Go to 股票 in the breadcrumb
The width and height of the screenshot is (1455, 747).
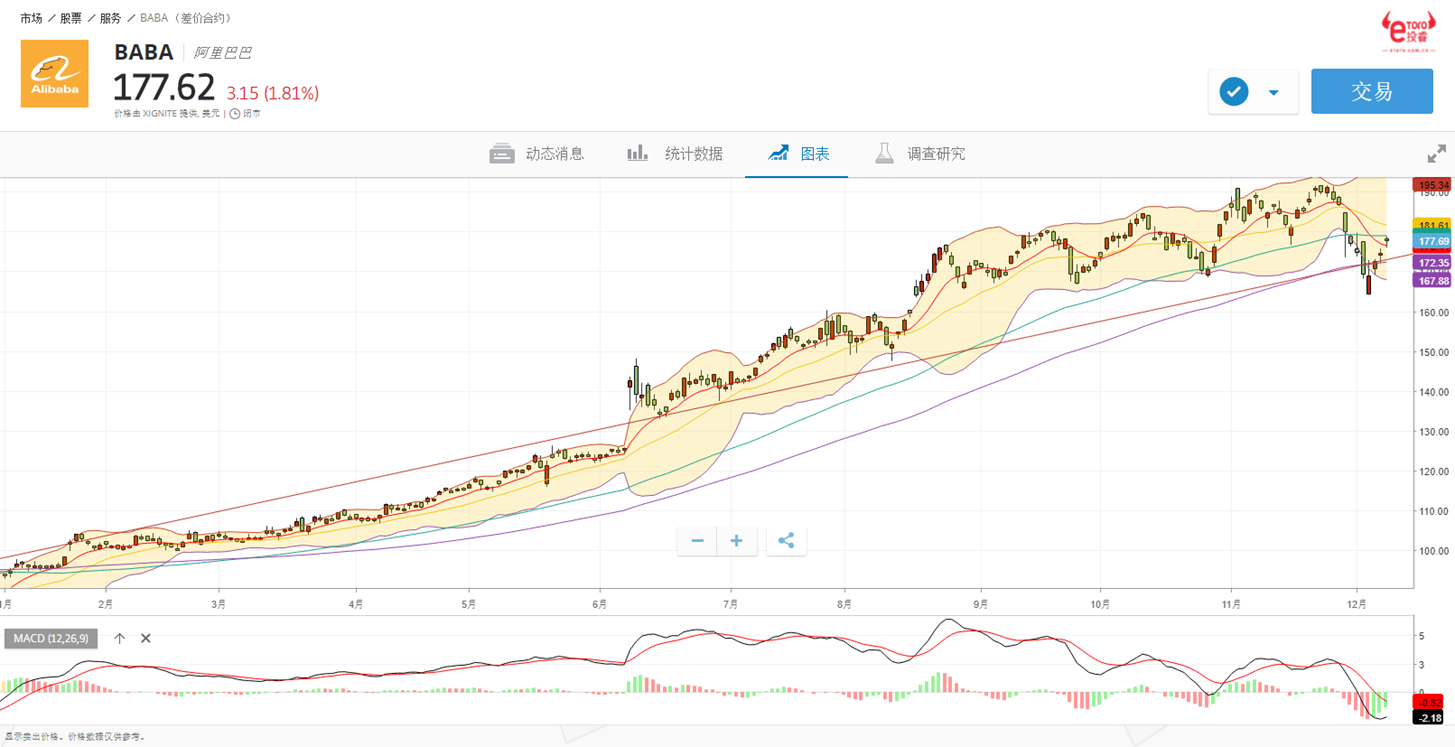coord(71,18)
